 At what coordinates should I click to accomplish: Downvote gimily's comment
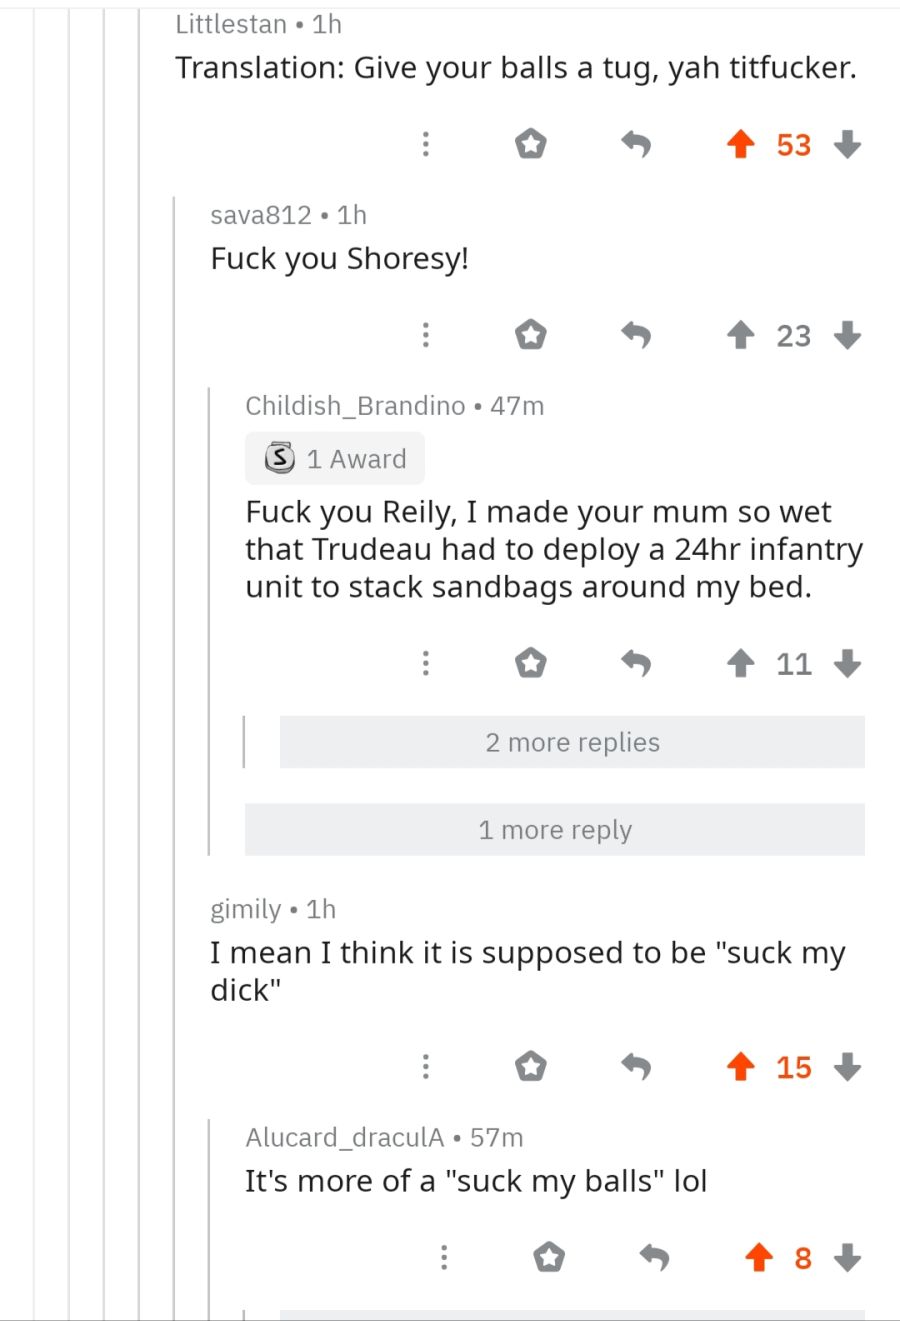pyautogui.click(x=847, y=1067)
